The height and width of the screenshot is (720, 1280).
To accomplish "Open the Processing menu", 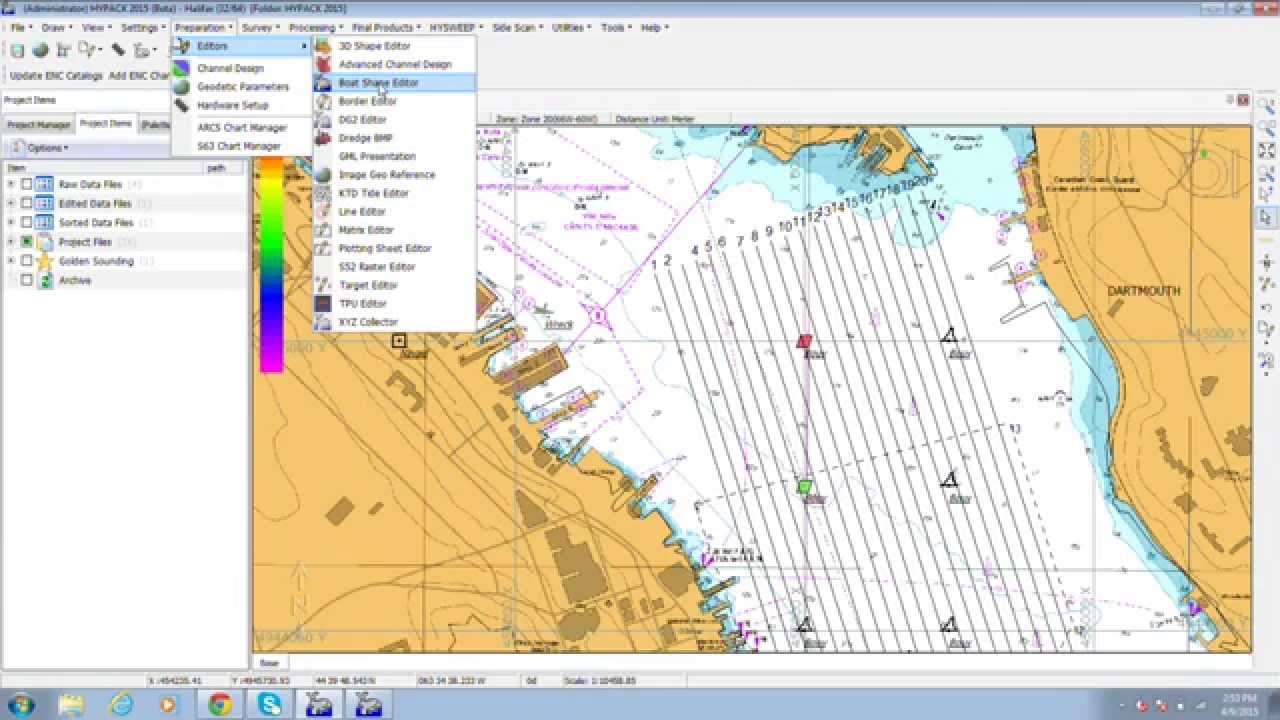I will (314, 28).
